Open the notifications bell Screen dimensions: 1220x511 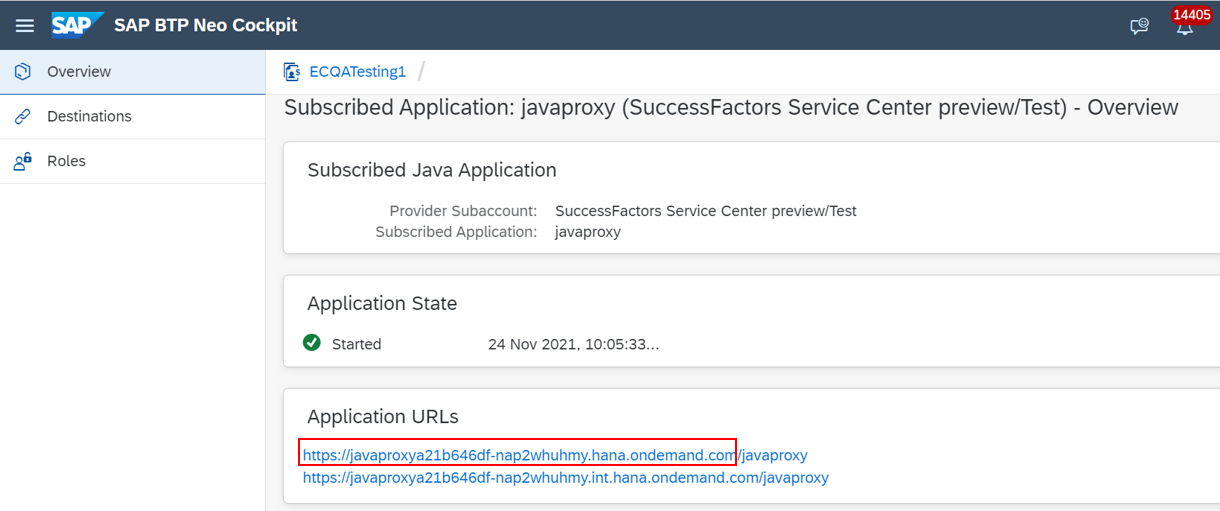(x=1185, y=27)
